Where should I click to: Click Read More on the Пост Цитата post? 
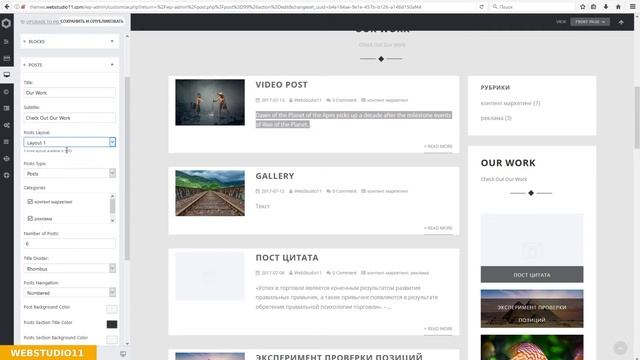click(x=438, y=329)
